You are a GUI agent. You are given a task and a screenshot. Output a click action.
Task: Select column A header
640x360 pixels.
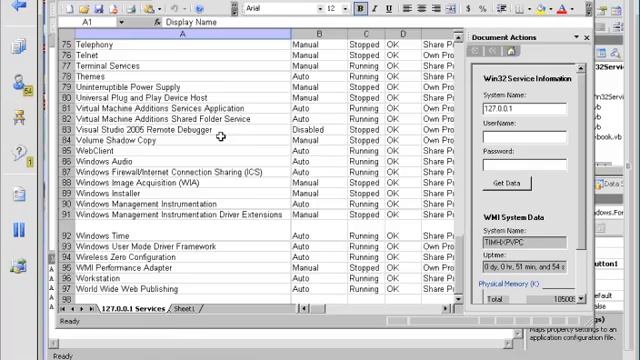pos(182,34)
